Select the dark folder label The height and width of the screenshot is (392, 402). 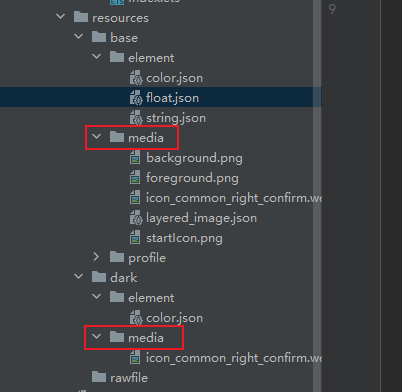click(x=124, y=278)
